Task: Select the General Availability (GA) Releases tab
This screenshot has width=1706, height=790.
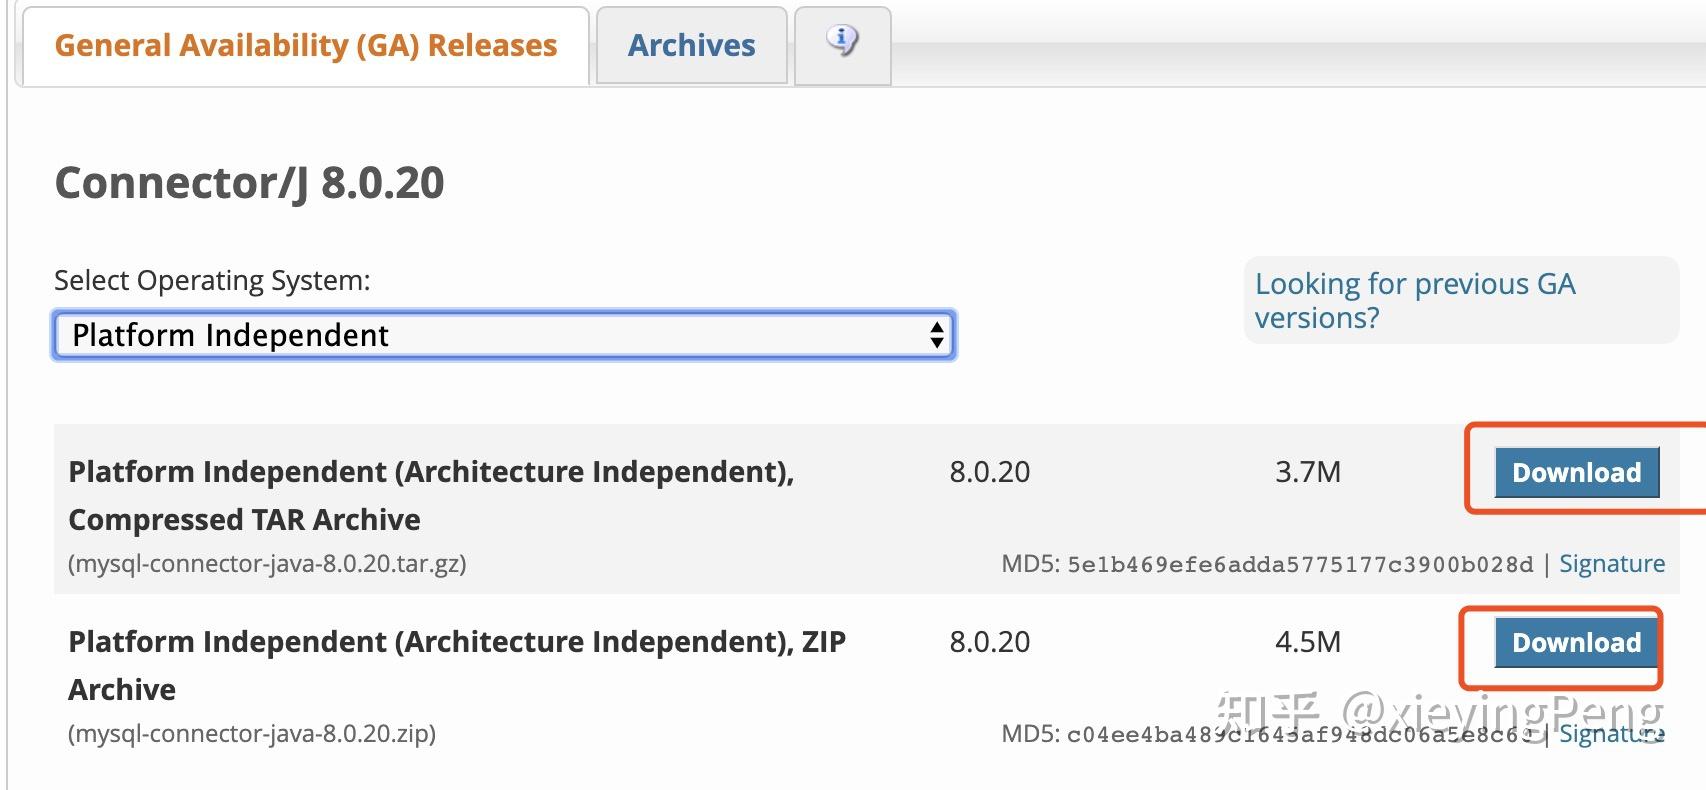Action: [x=305, y=46]
